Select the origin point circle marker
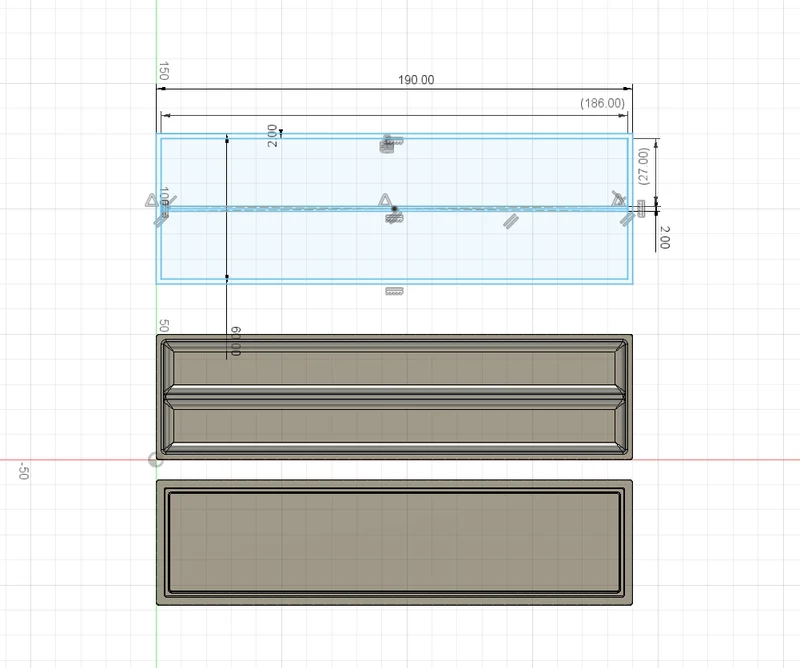The width and height of the screenshot is (800, 668). pyautogui.click(x=156, y=460)
